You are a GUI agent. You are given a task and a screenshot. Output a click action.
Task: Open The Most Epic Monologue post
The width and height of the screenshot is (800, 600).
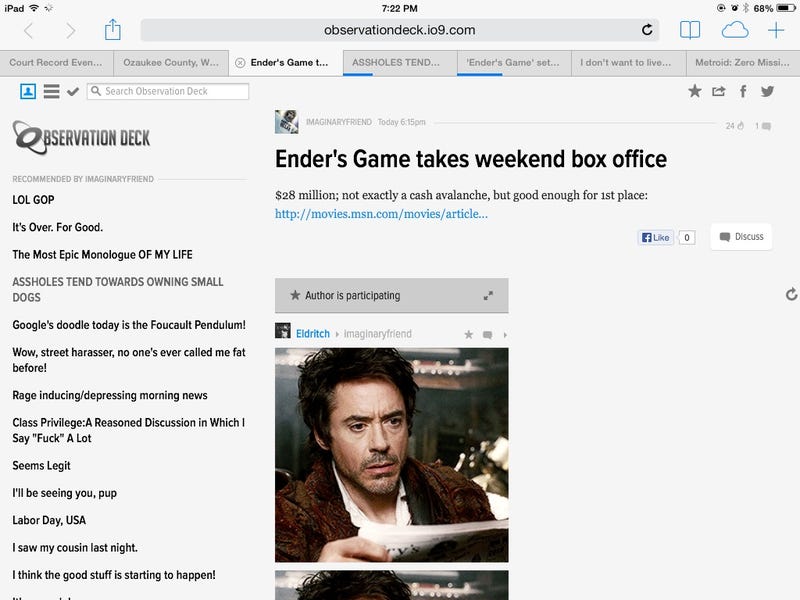click(103, 255)
